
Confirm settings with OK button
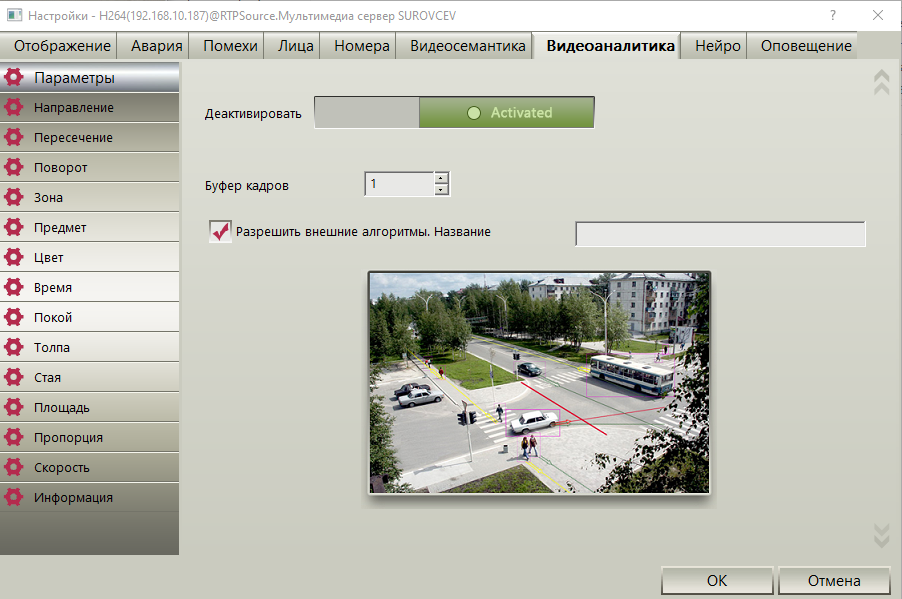717,581
